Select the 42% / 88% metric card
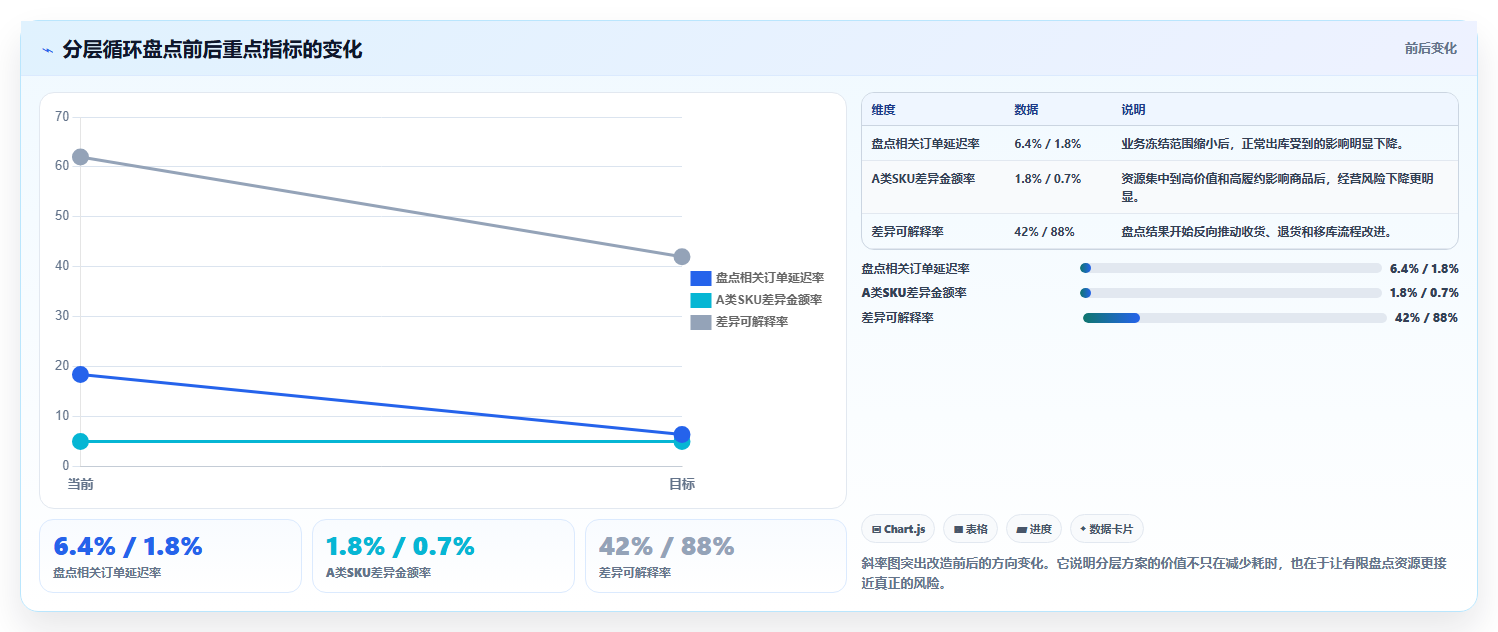 (x=715, y=556)
